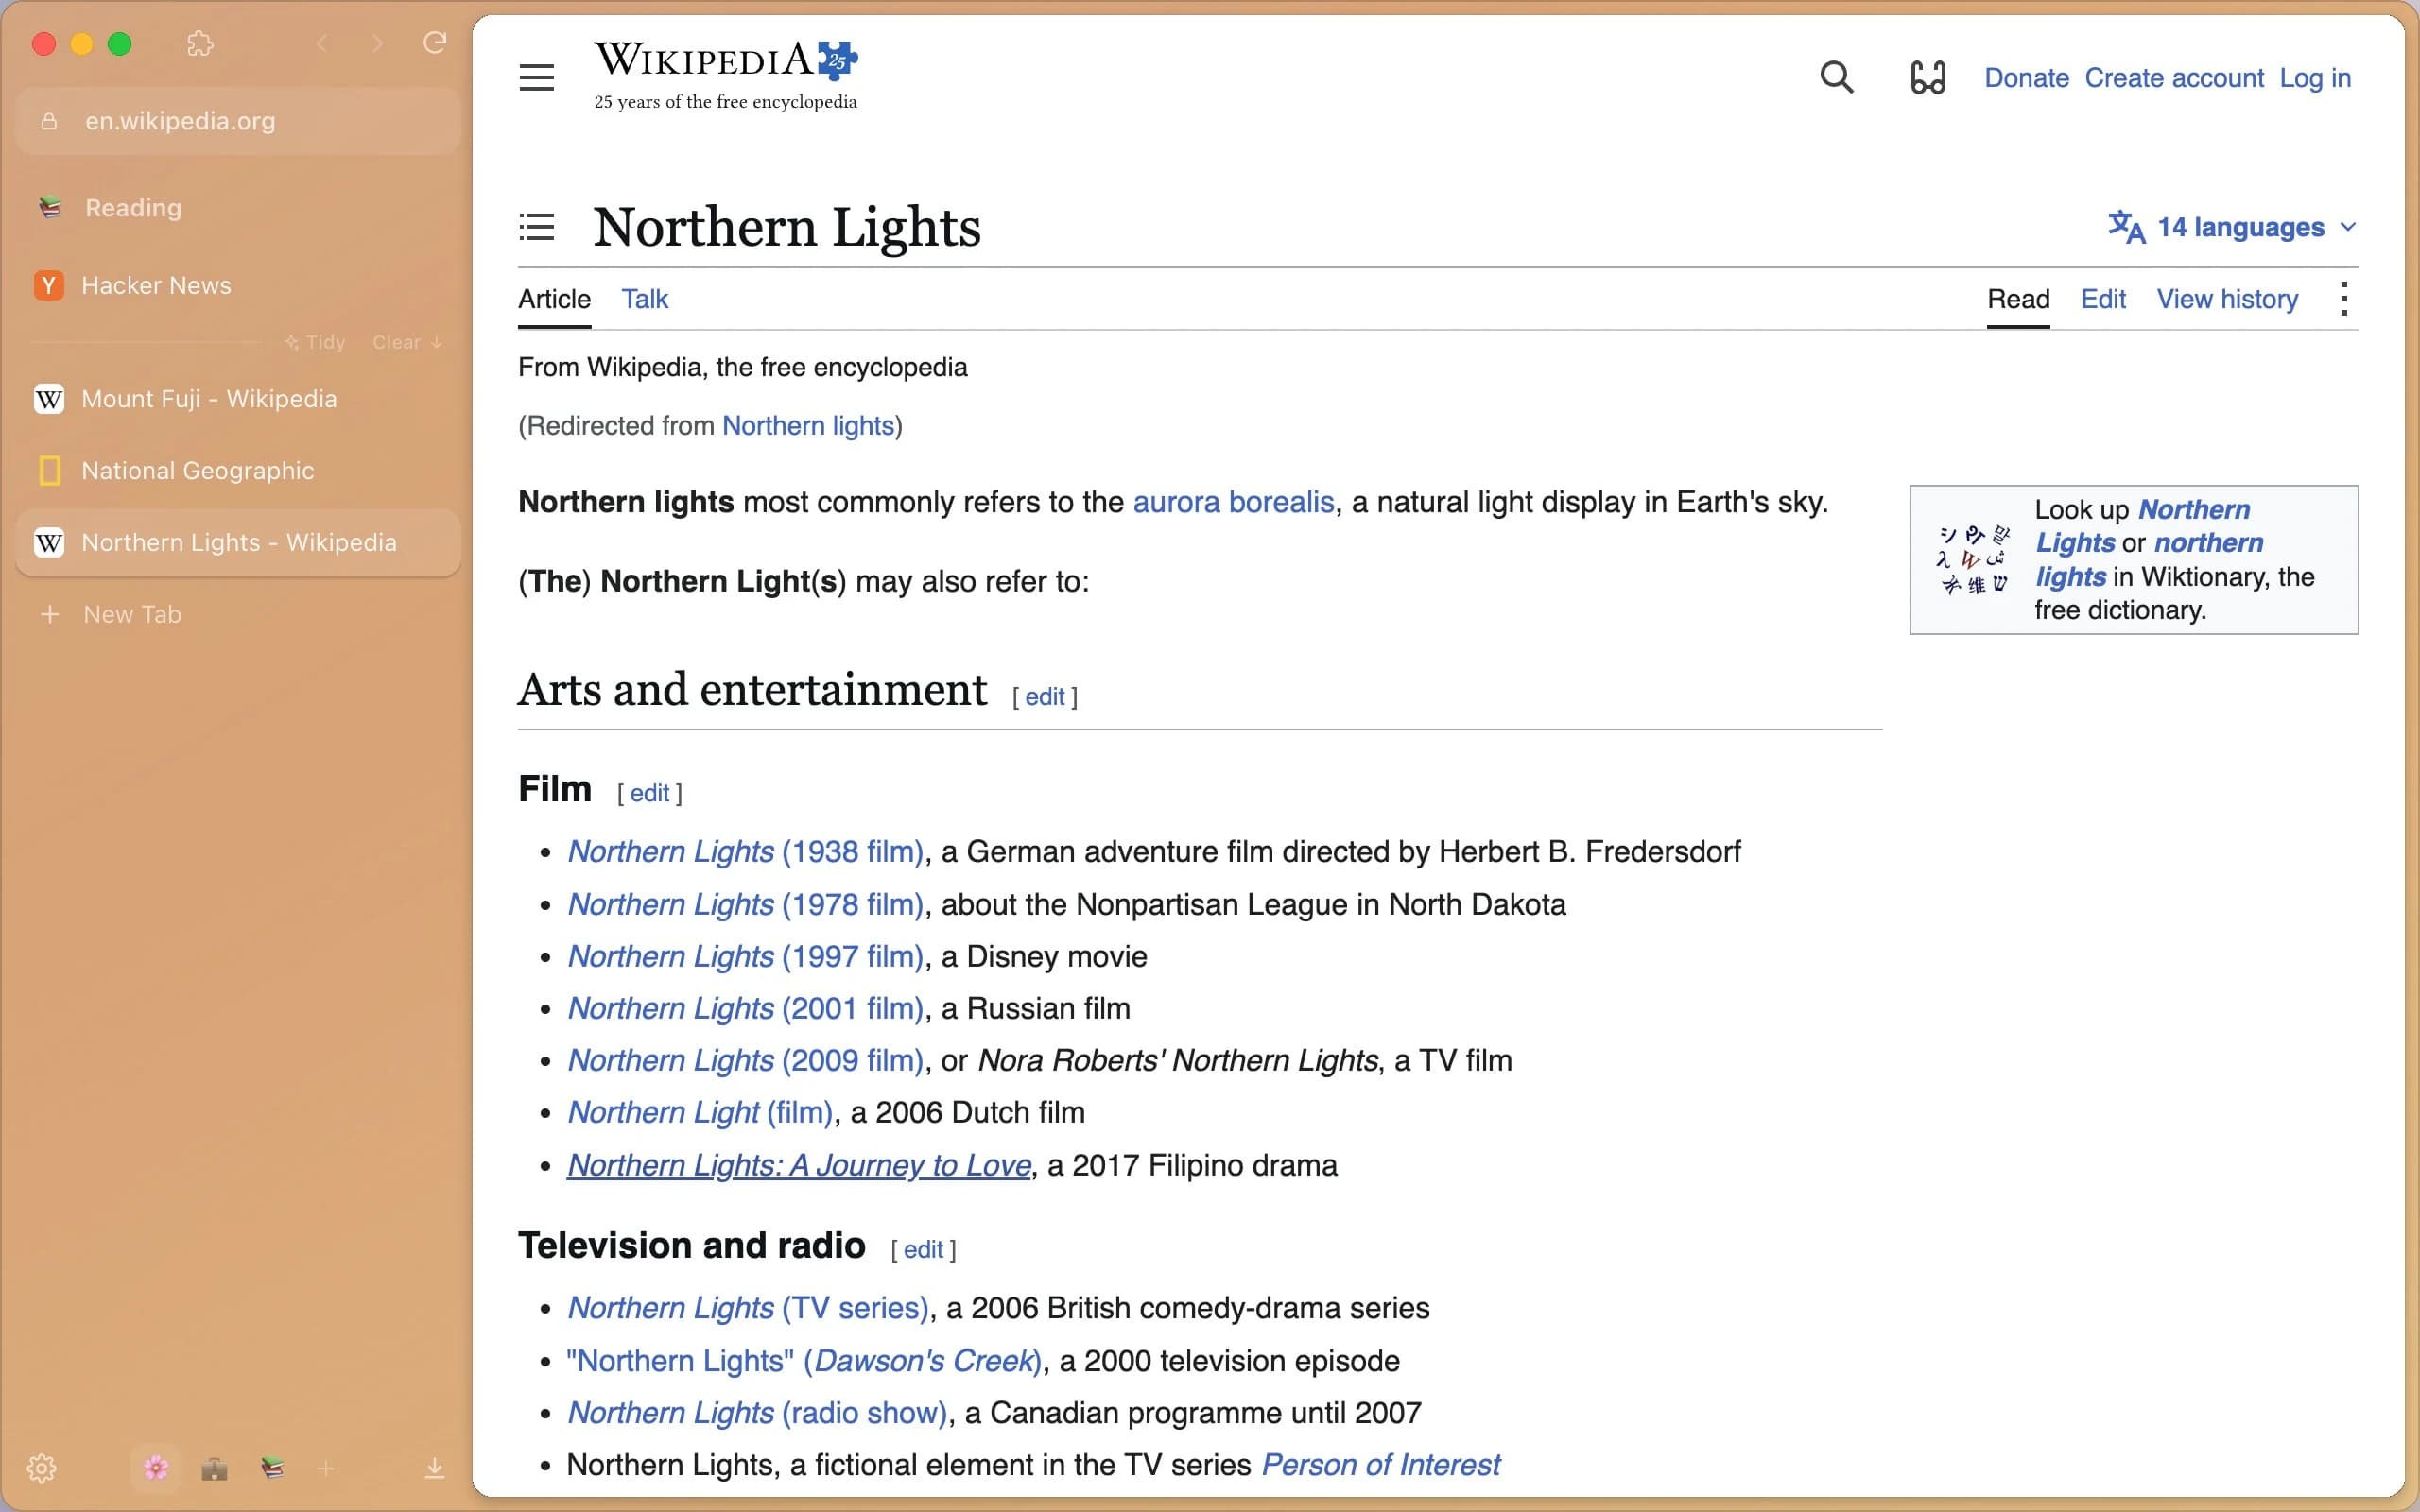Open Wikipedia main hamburger menu
The height and width of the screenshot is (1512, 2420).
coord(537,77)
